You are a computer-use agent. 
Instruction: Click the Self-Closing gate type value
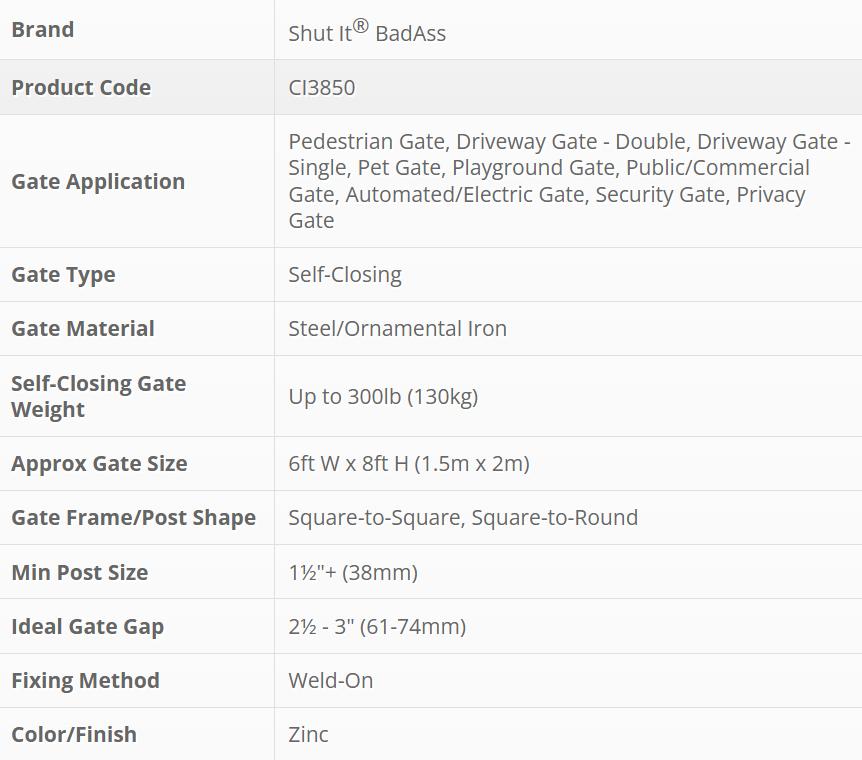345,275
